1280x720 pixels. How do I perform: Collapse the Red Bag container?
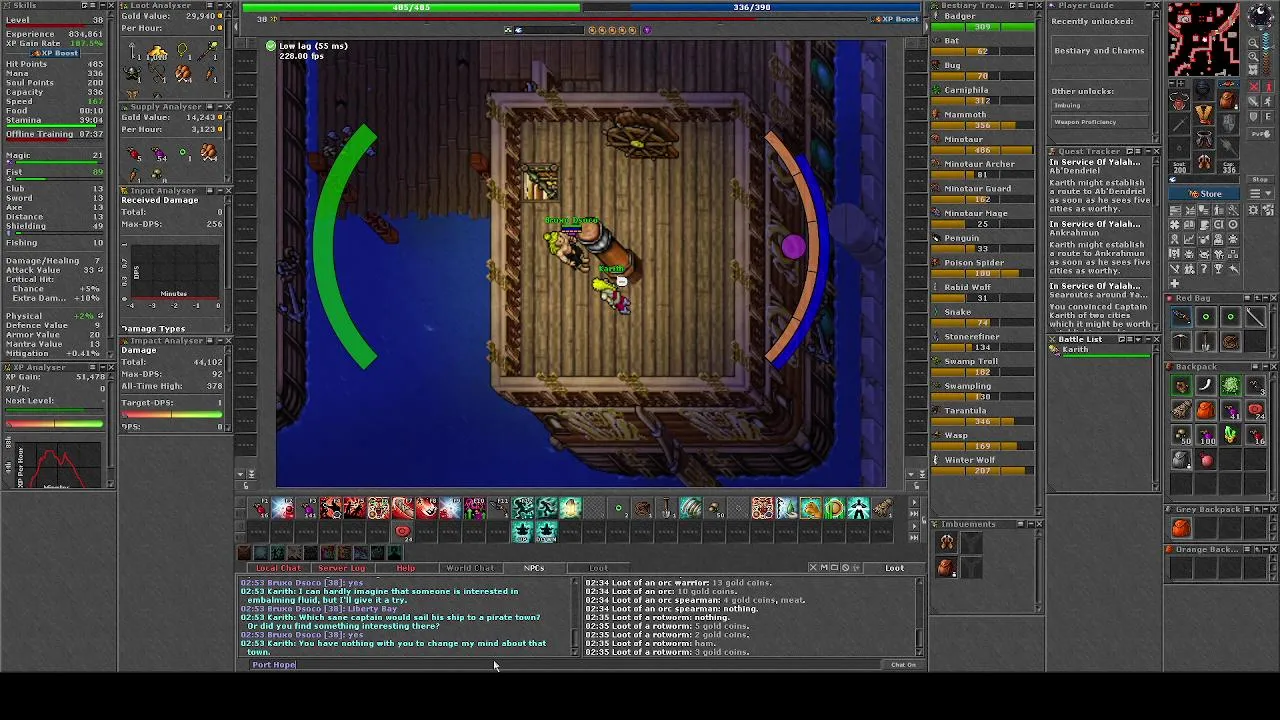coord(1266,298)
